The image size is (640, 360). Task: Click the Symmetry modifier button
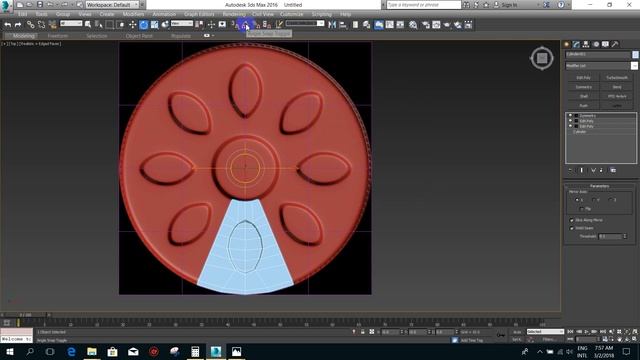[x=584, y=87]
